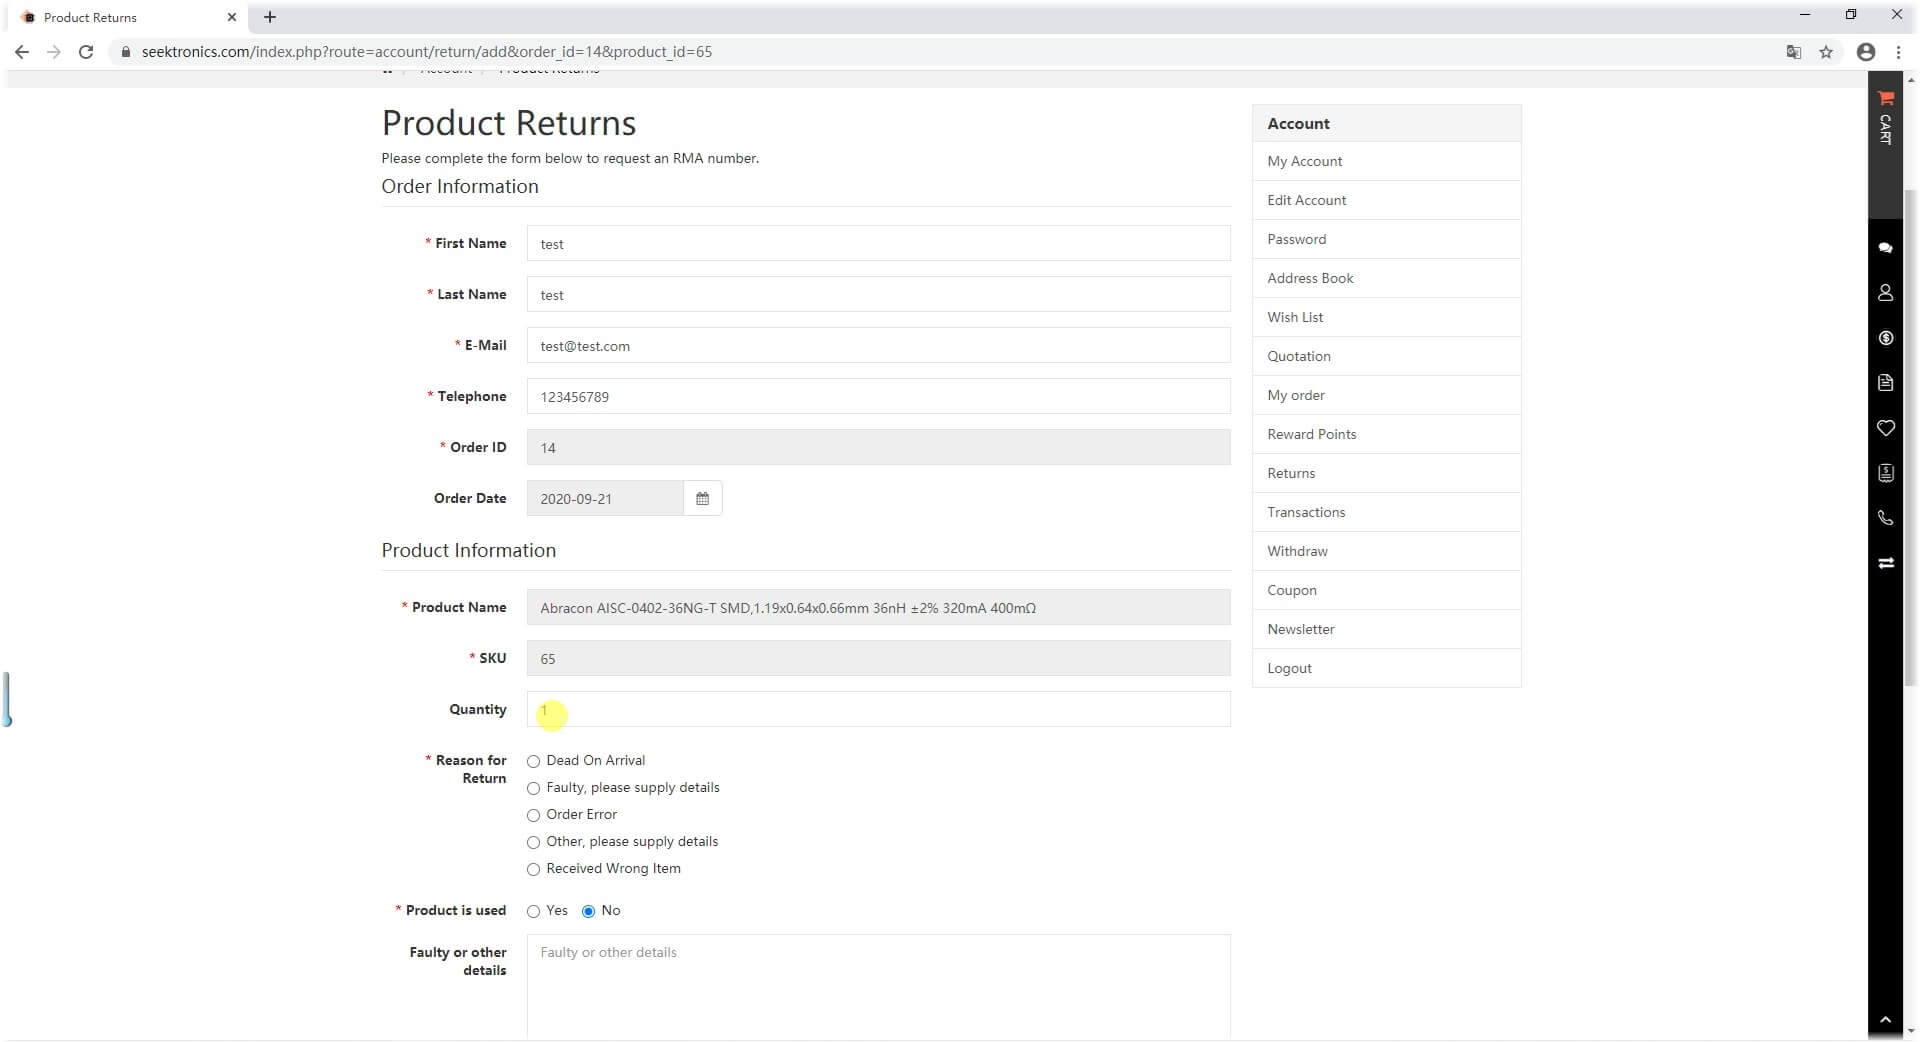Screen dimensions: 1920x1042
Task: Click the Last Name input field
Action: point(878,294)
